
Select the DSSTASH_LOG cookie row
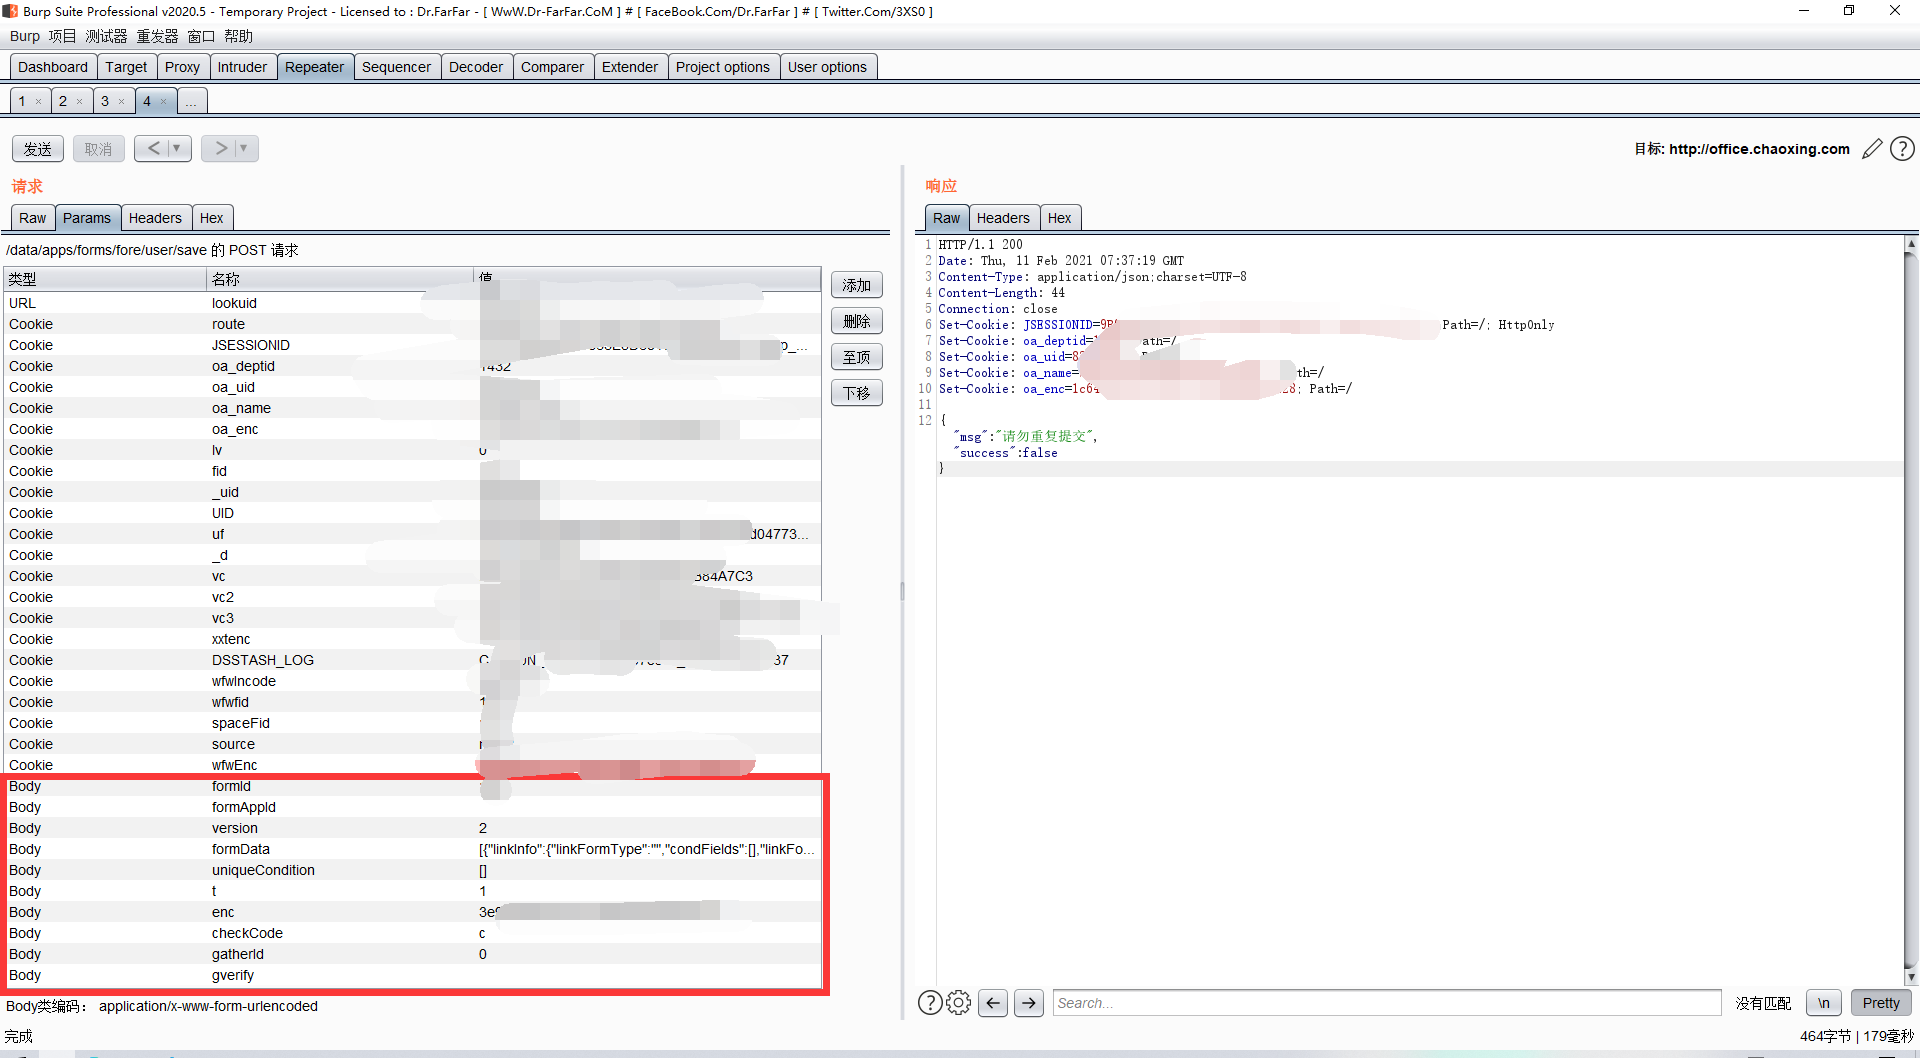coord(413,660)
